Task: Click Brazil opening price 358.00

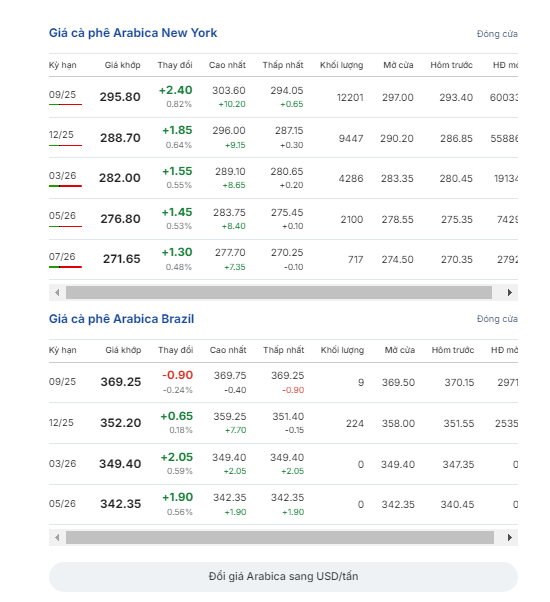Action: [x=398, y=424]
